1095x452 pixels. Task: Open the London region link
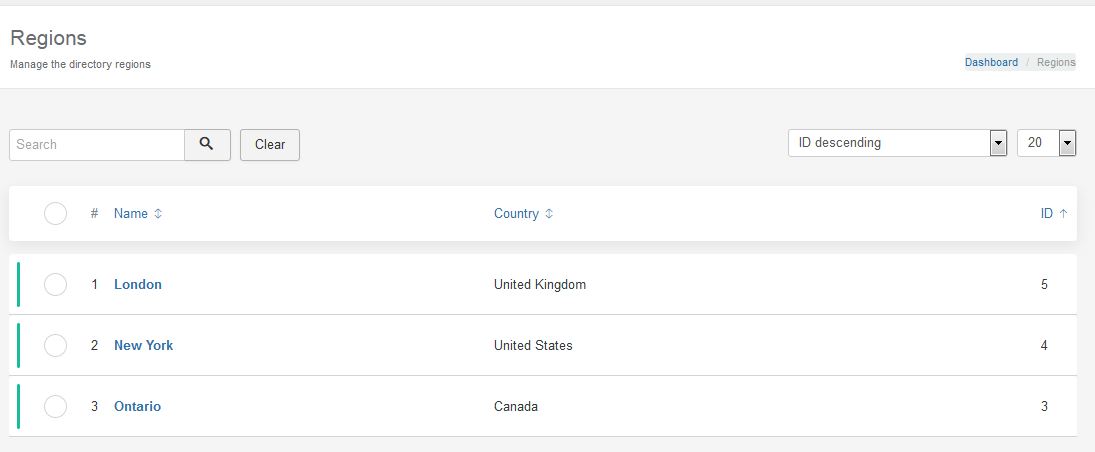pyautogui.click(x=138, y=284)
